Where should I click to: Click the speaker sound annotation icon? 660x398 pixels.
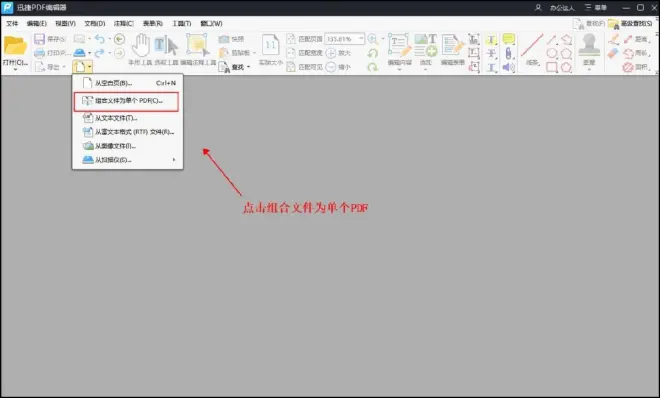(508, 67)
